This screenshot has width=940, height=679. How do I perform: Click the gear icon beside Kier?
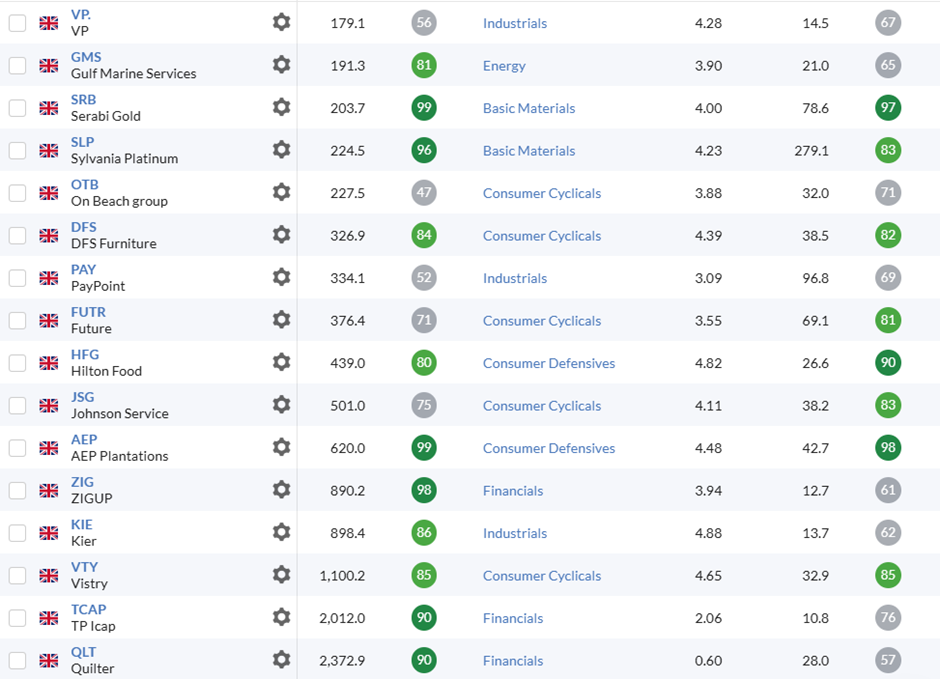point(281,533)
